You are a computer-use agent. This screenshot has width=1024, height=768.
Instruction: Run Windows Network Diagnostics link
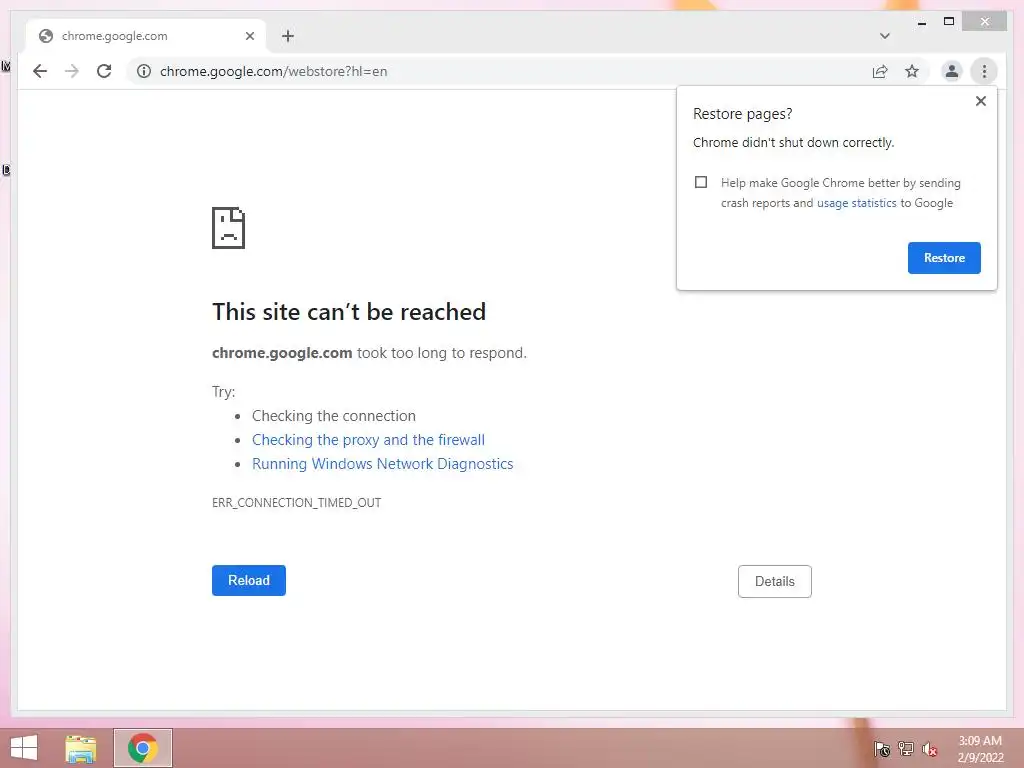[383, 464]
